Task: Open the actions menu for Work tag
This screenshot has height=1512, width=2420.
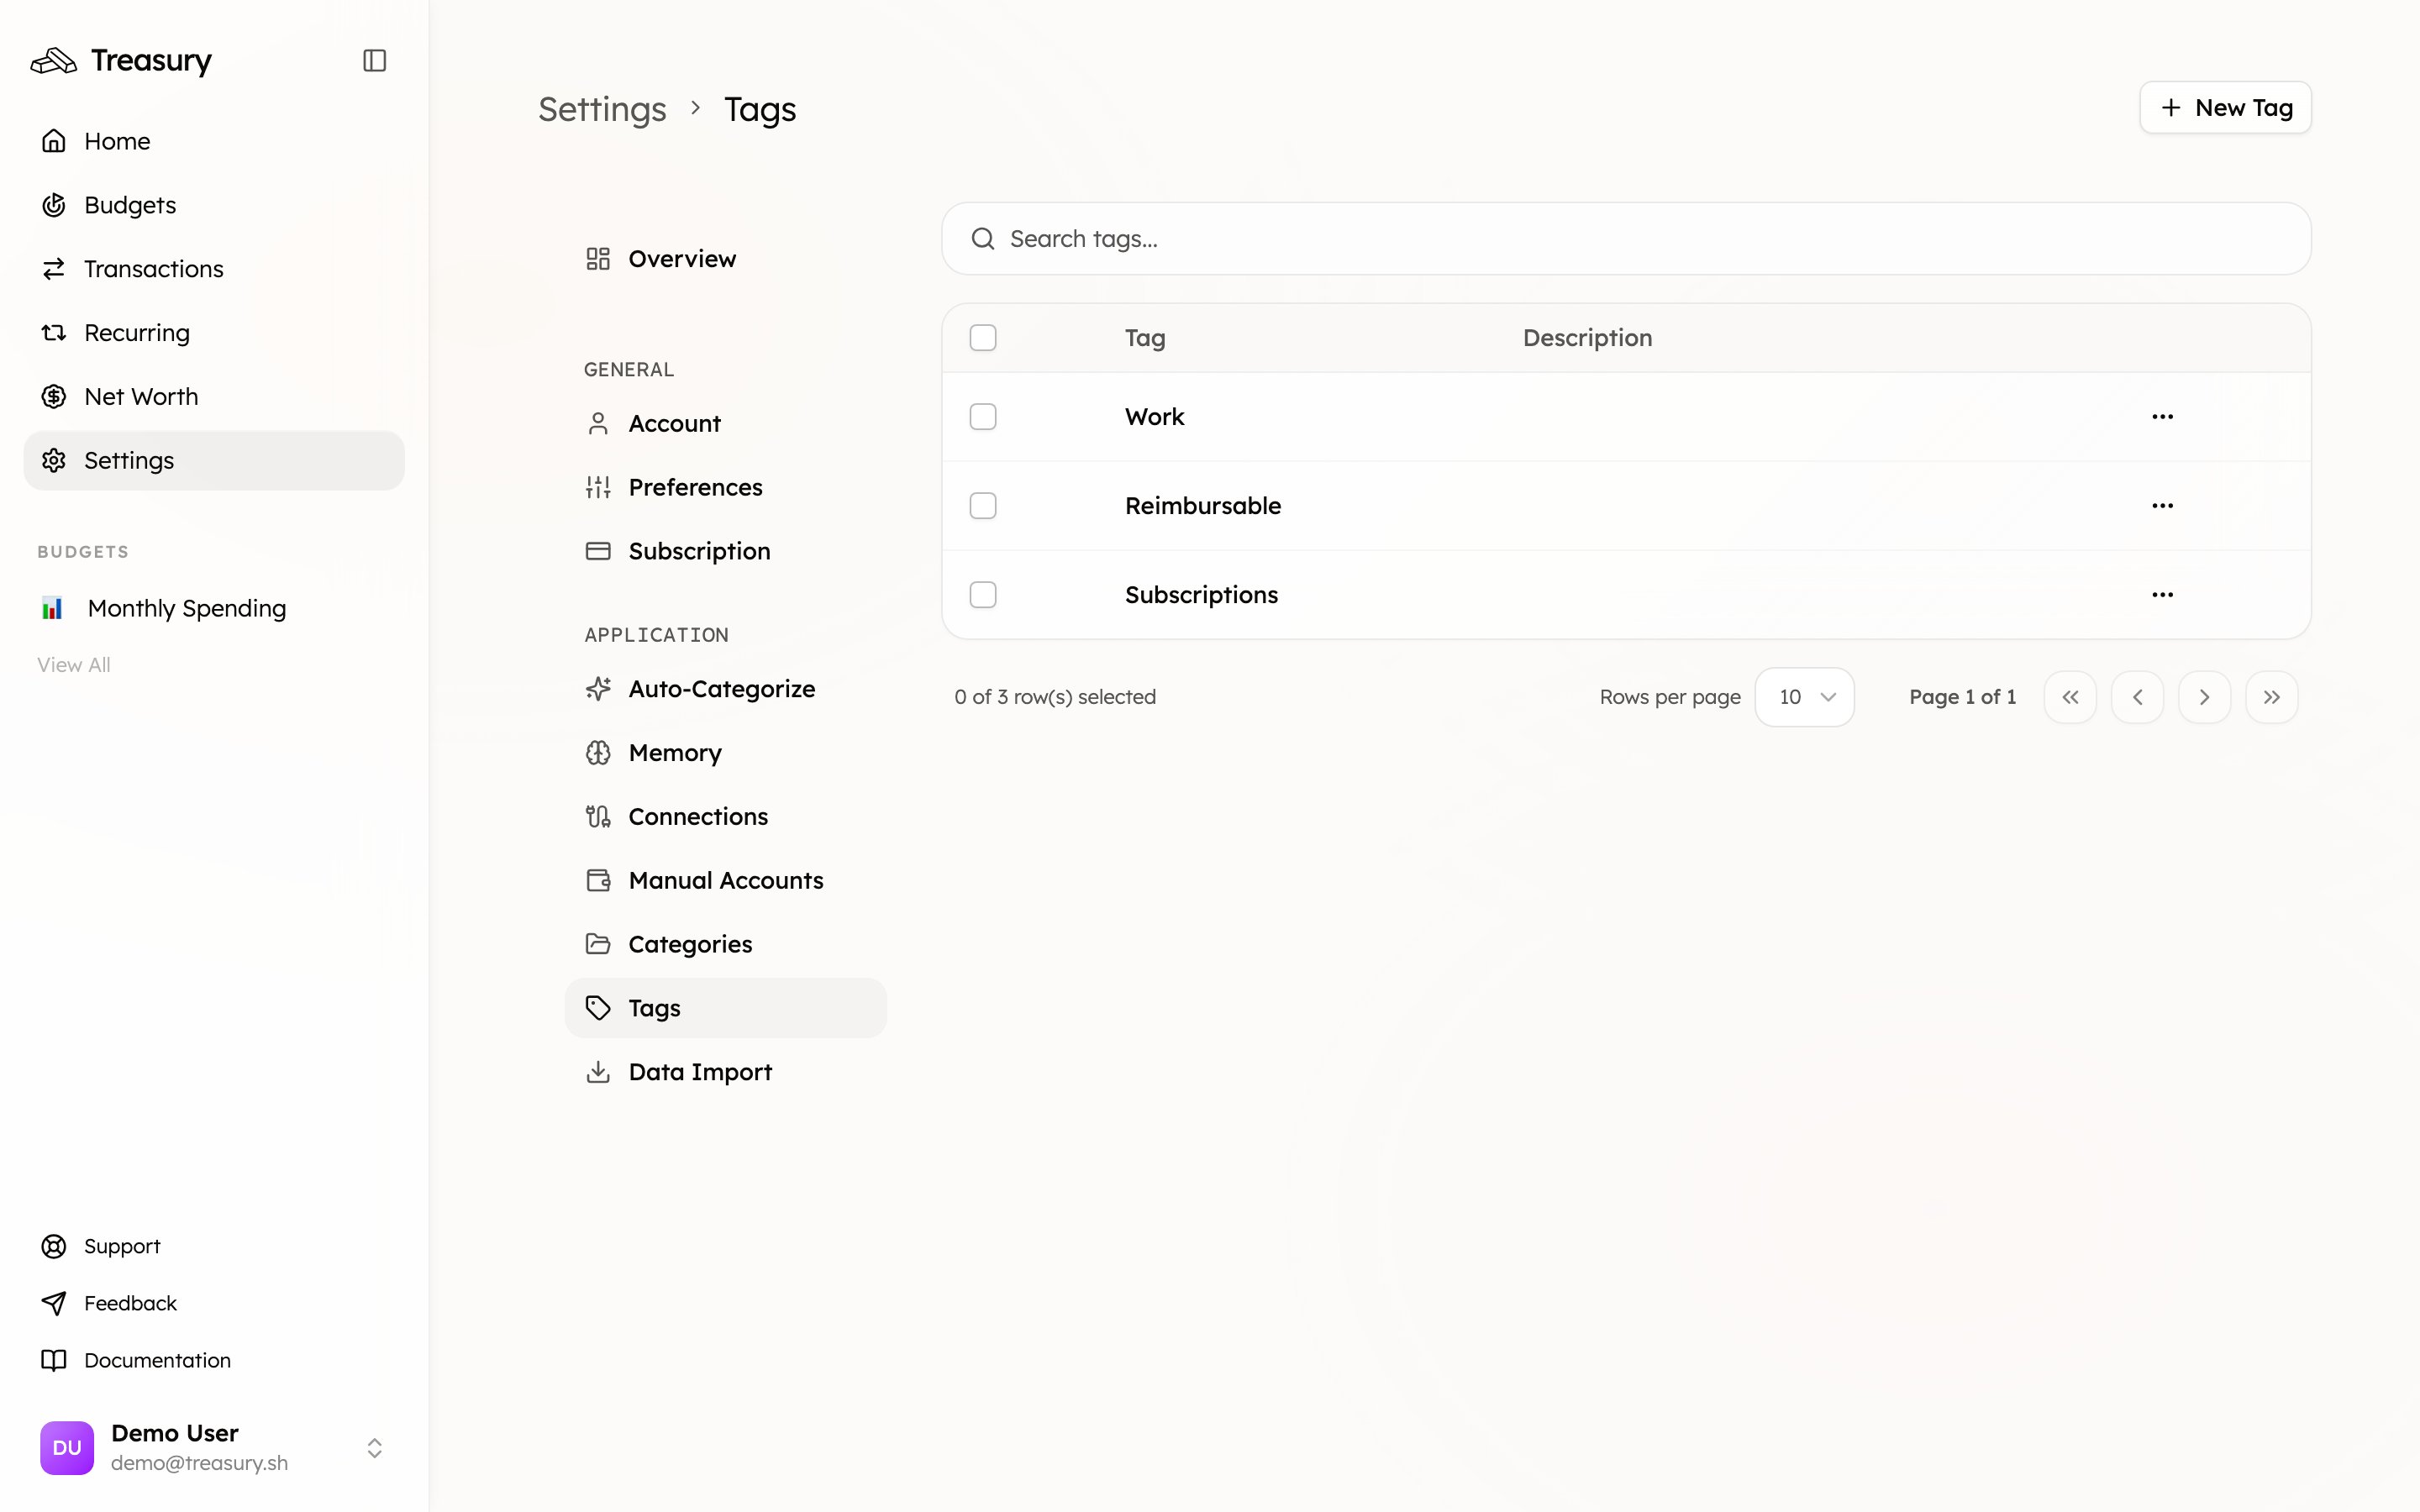Action: click(x=2162, y=417)
